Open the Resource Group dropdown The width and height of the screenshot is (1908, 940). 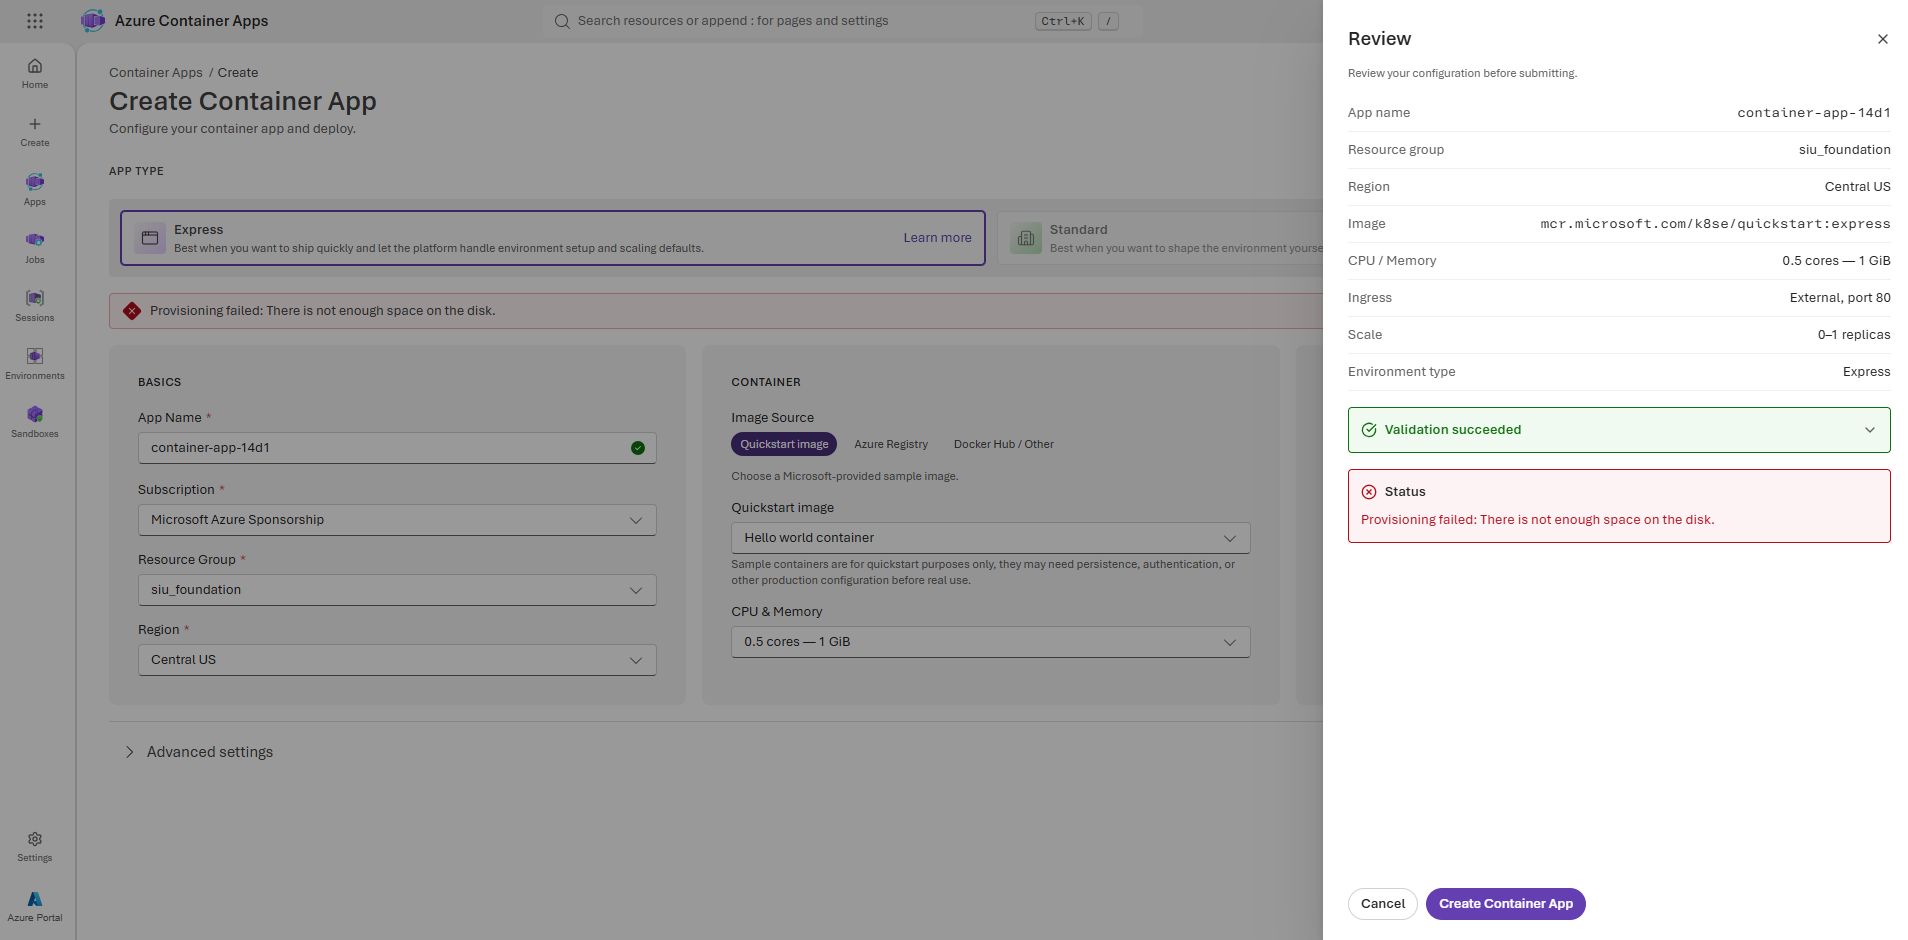397,590
